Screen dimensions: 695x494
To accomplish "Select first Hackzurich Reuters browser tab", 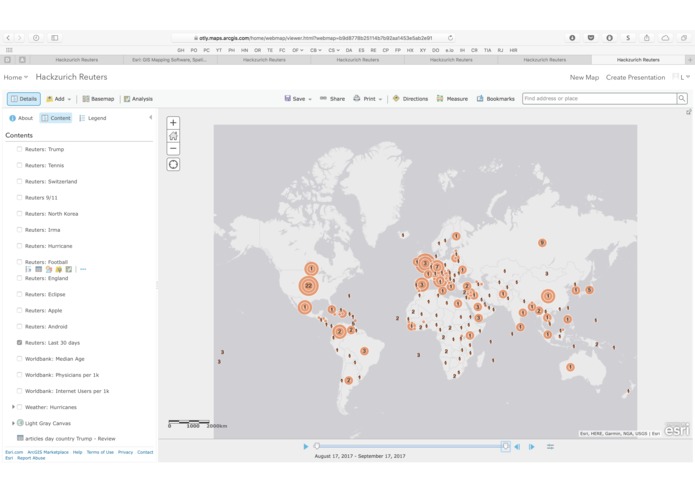I will coord(77,60).
